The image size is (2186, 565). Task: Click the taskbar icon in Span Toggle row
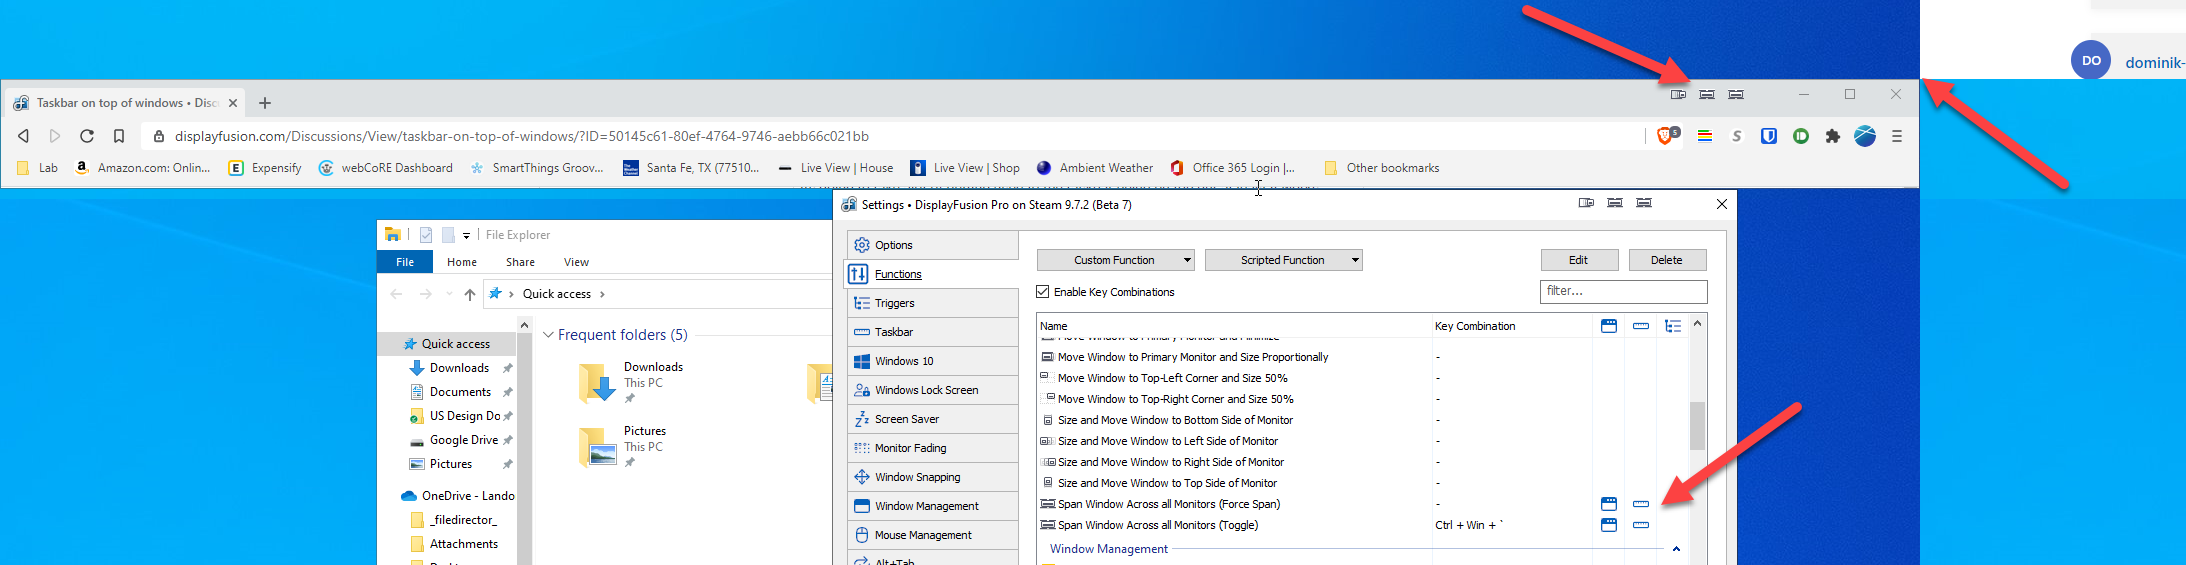tap(1640, 525)
